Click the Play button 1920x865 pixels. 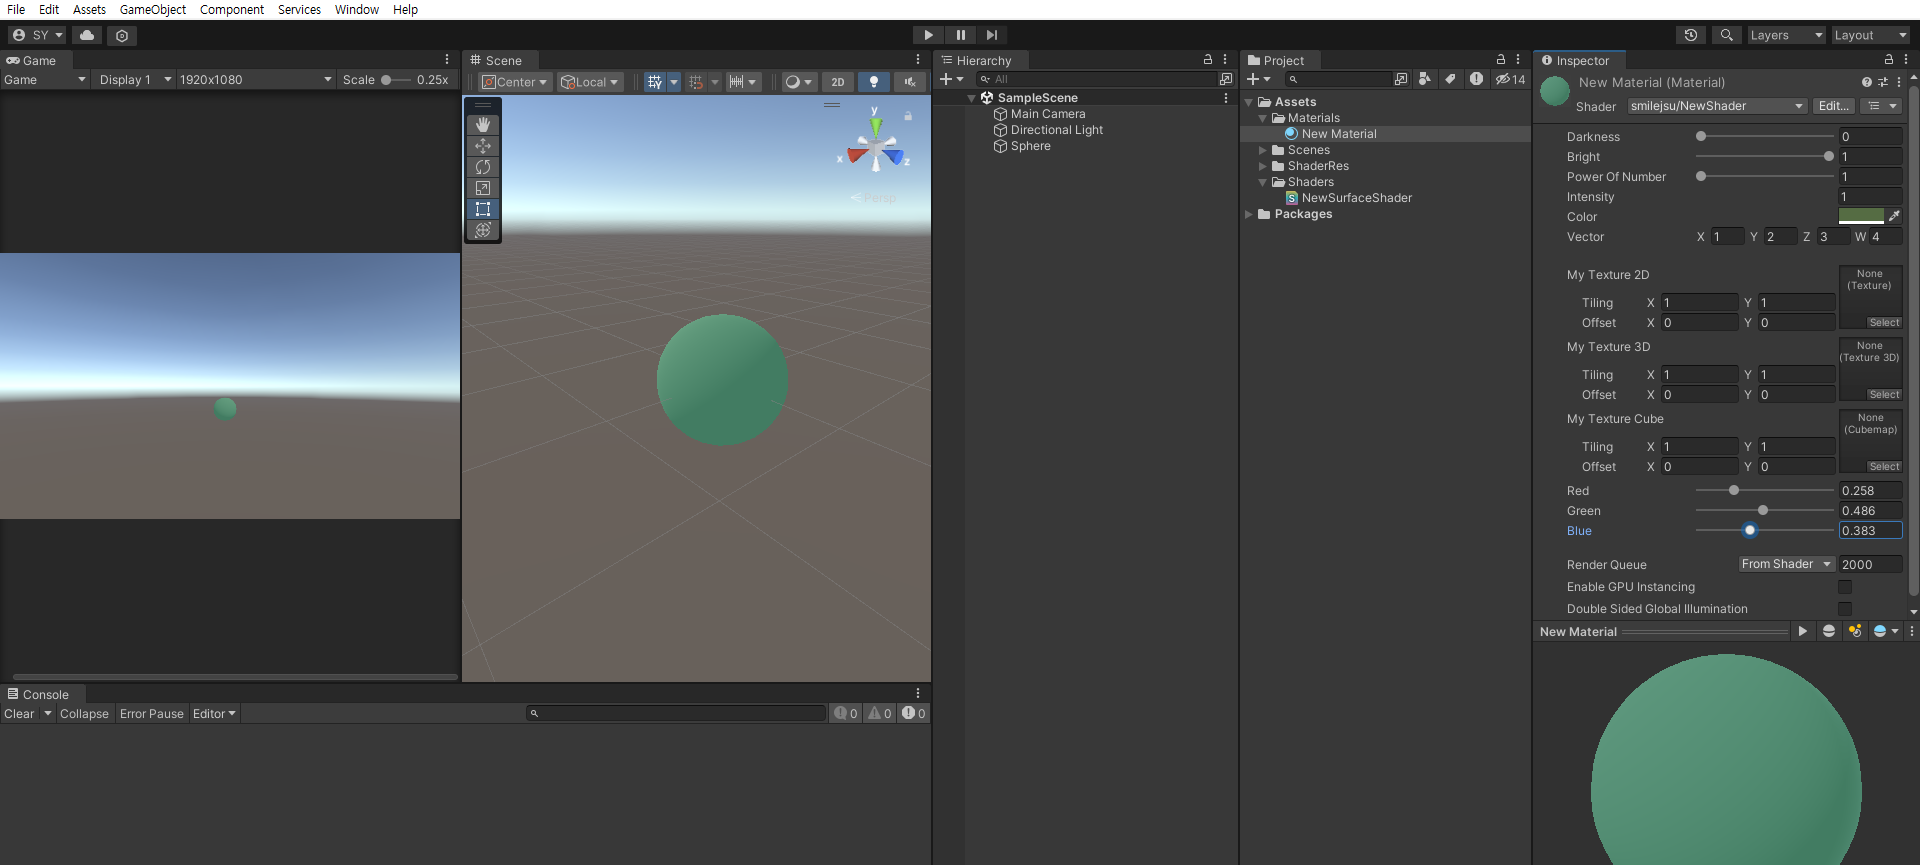(x=928, y=35)
